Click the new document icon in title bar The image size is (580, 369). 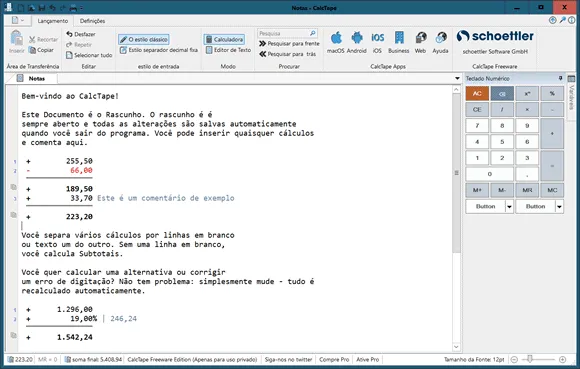(x=21, y=7)
